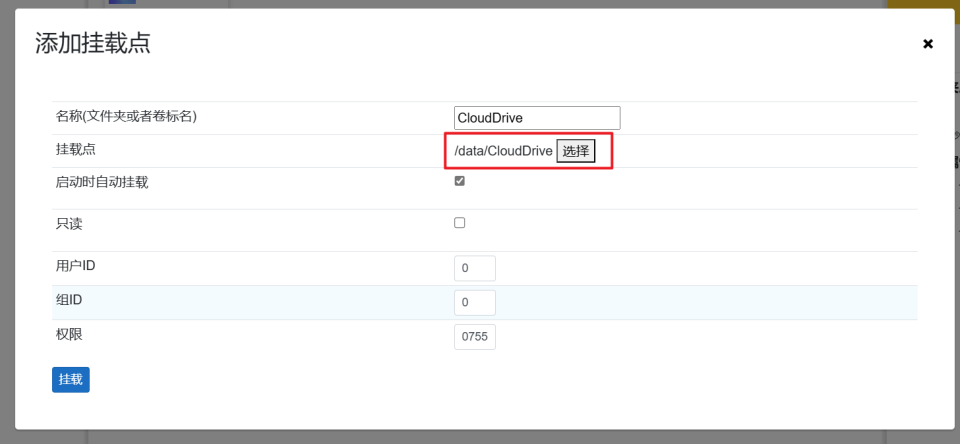This screenshot has height=444, width=960.
Task: Click the 组ID label text
Action: (x=69, y=299)
